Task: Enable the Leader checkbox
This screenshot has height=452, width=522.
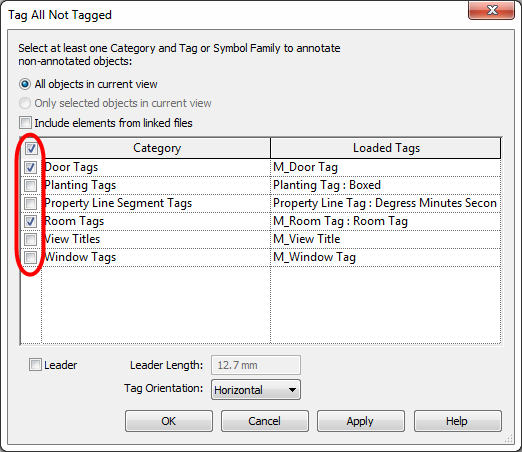Action: pyautogui.click(x=35, y=365)
